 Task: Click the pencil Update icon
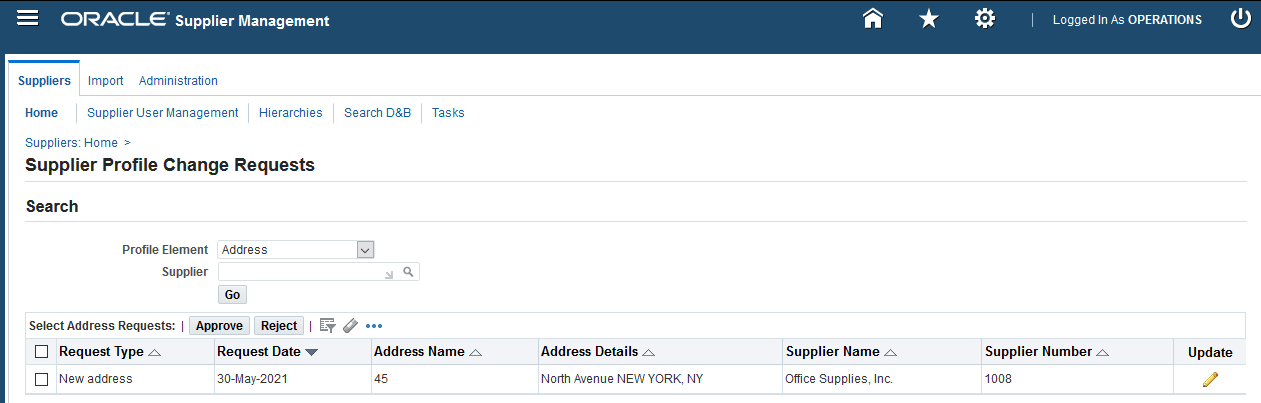pyautogui.click(x=1210, y=379)
